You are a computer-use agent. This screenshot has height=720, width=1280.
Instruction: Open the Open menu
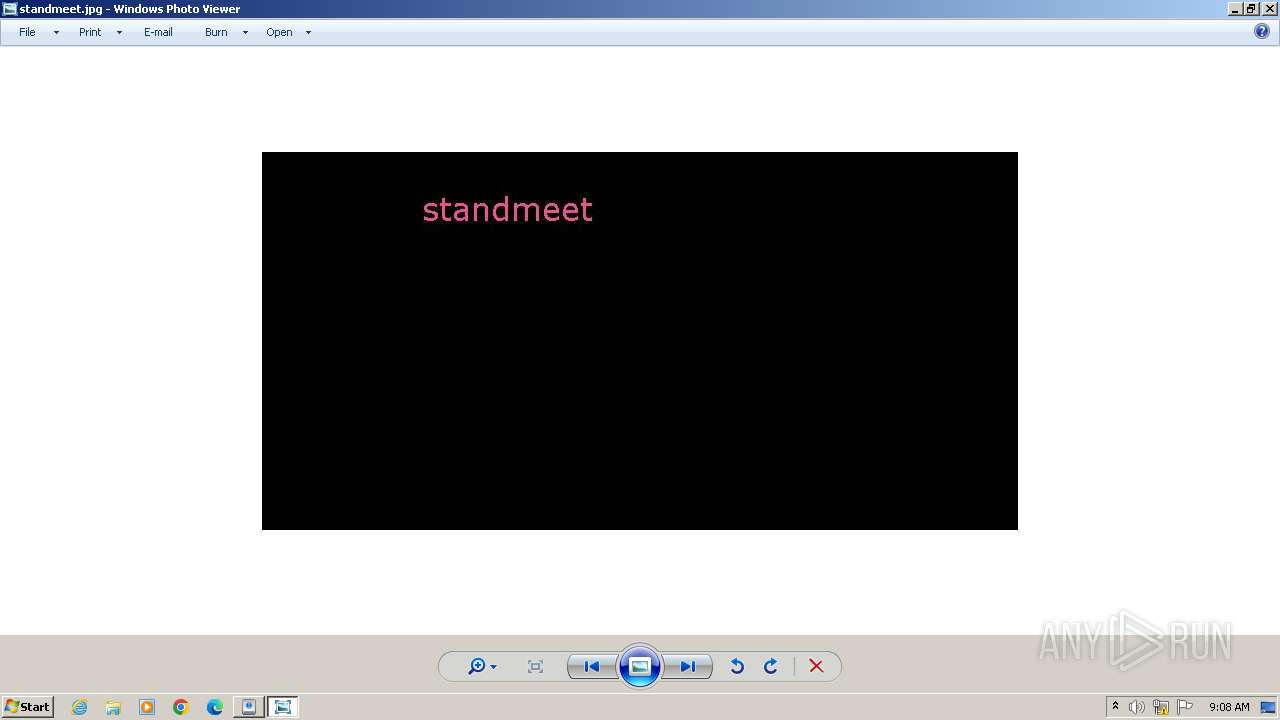click(x=279, y=32)
